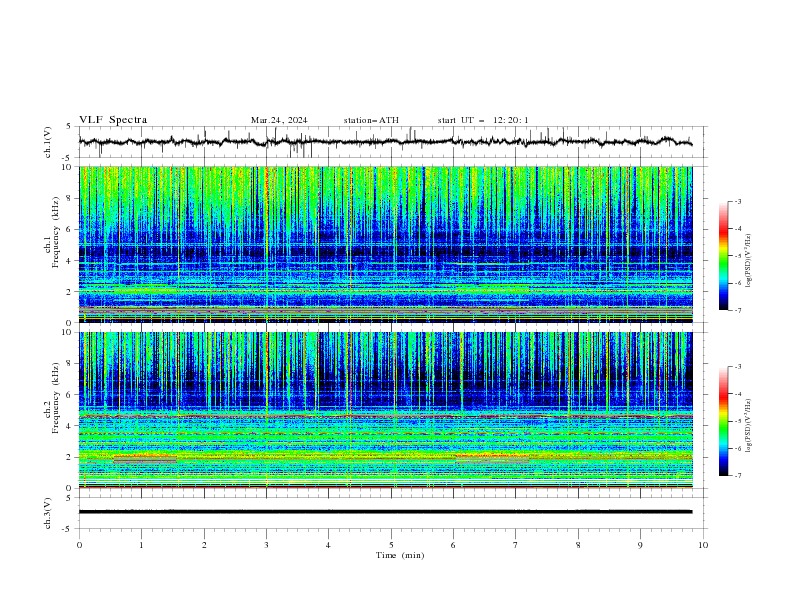
Task: Click the "10" tick on the time axis
Action: (x=703, y=545)
